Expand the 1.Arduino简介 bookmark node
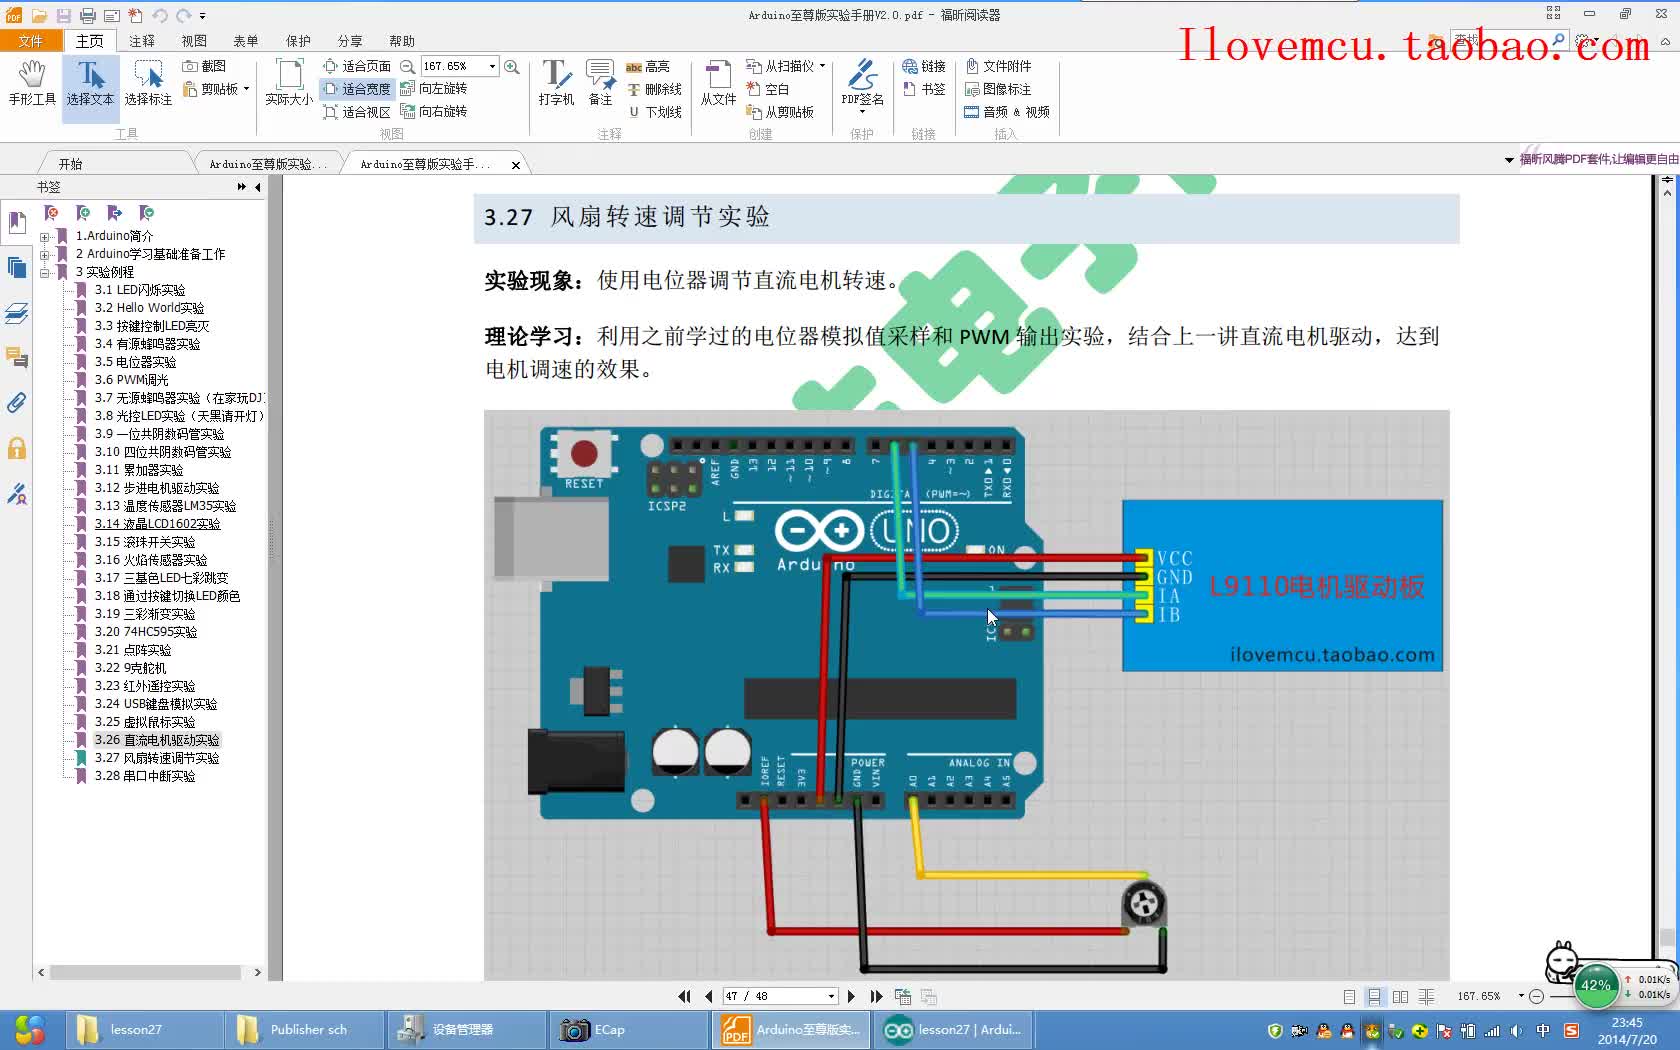This screenshot has height=1050, width=1680. [44, 237]
